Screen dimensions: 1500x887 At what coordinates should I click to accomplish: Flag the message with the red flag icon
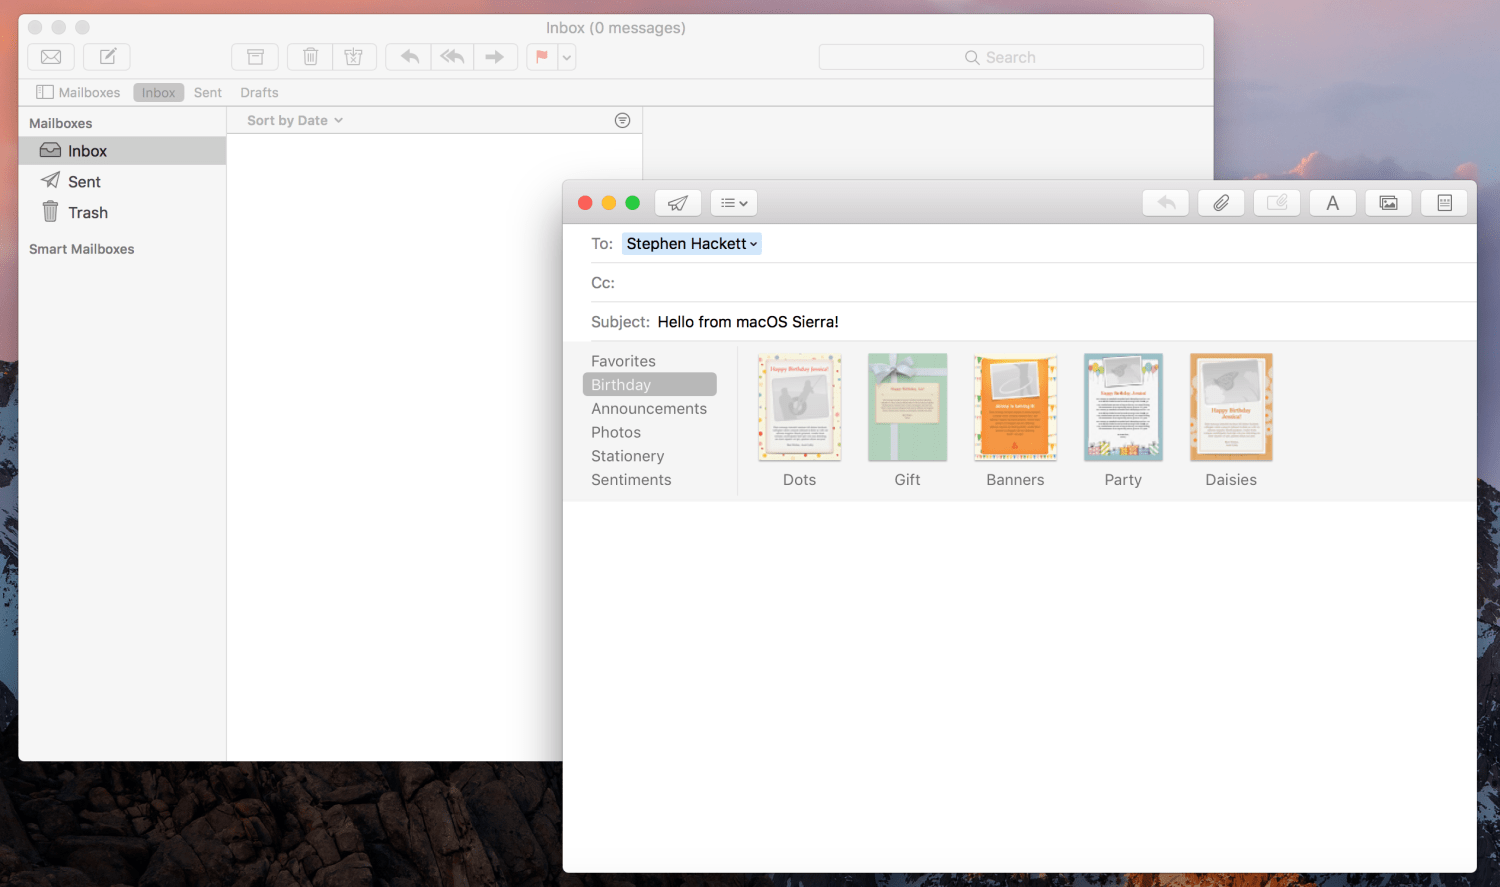[x=541, y=57]
